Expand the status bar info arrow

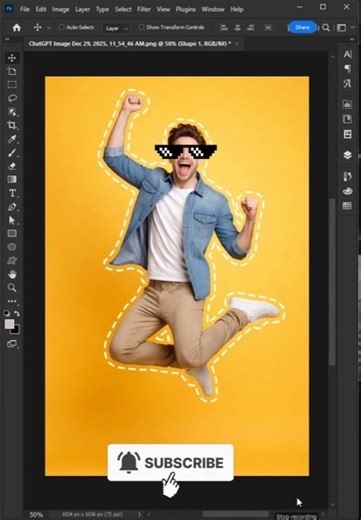coord(139,514)
